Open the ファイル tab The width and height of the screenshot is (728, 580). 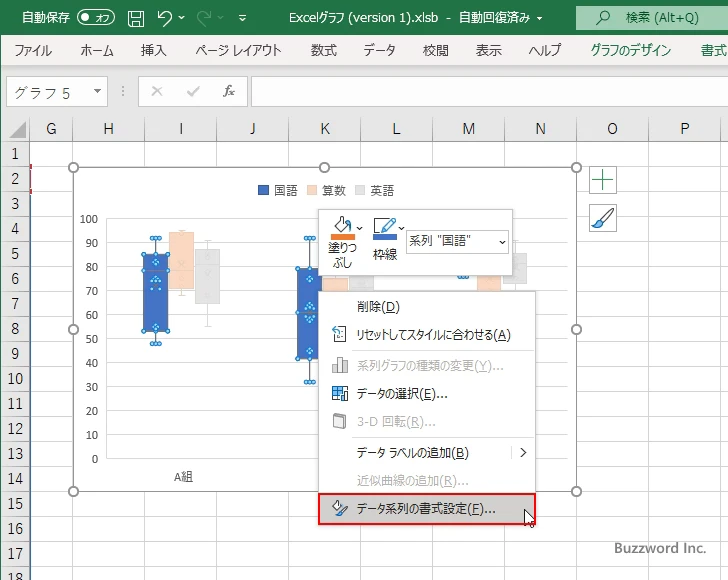[32, 50]
